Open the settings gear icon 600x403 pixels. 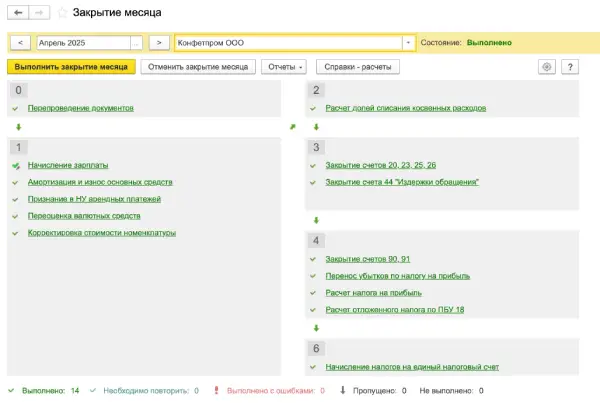(546, 67)
